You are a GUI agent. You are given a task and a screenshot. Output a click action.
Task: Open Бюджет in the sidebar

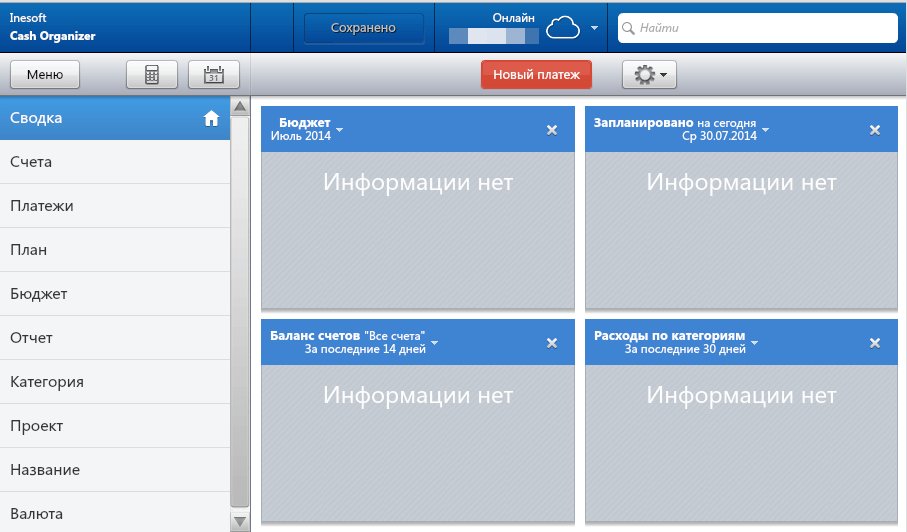tap(115, 294)
